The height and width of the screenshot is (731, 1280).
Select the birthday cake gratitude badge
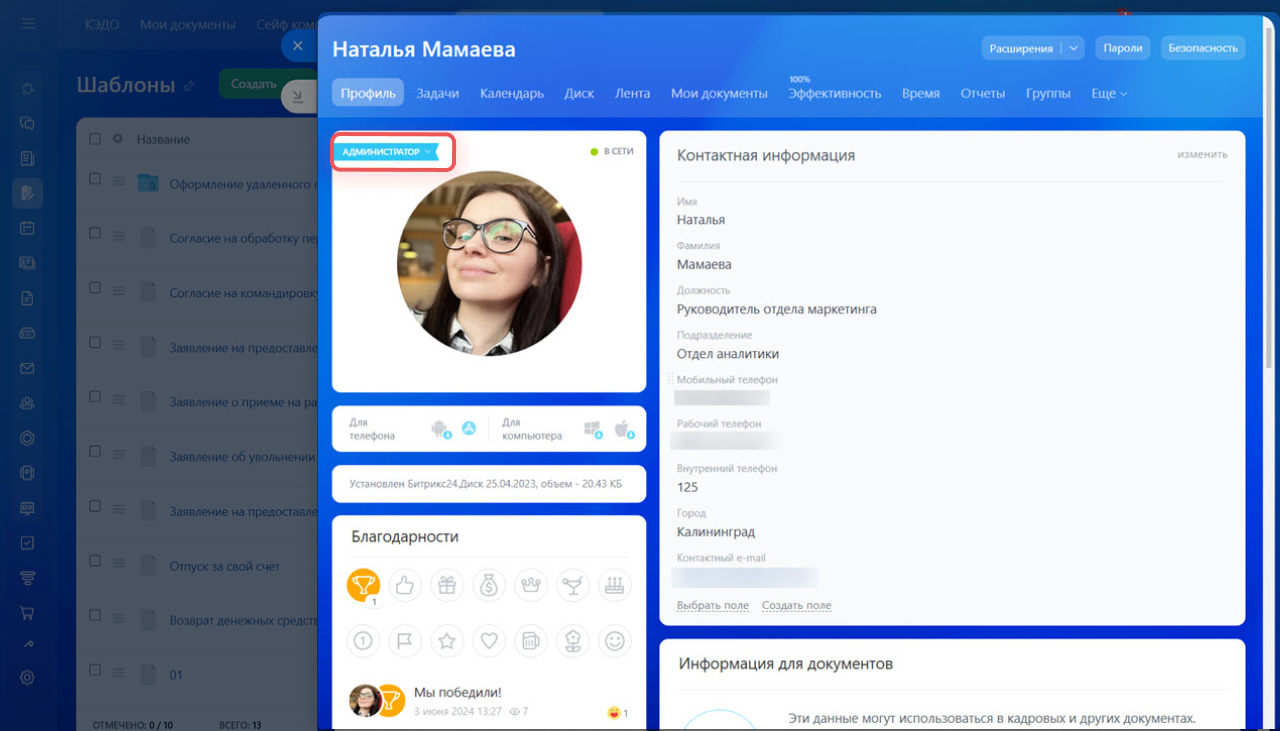615,585
